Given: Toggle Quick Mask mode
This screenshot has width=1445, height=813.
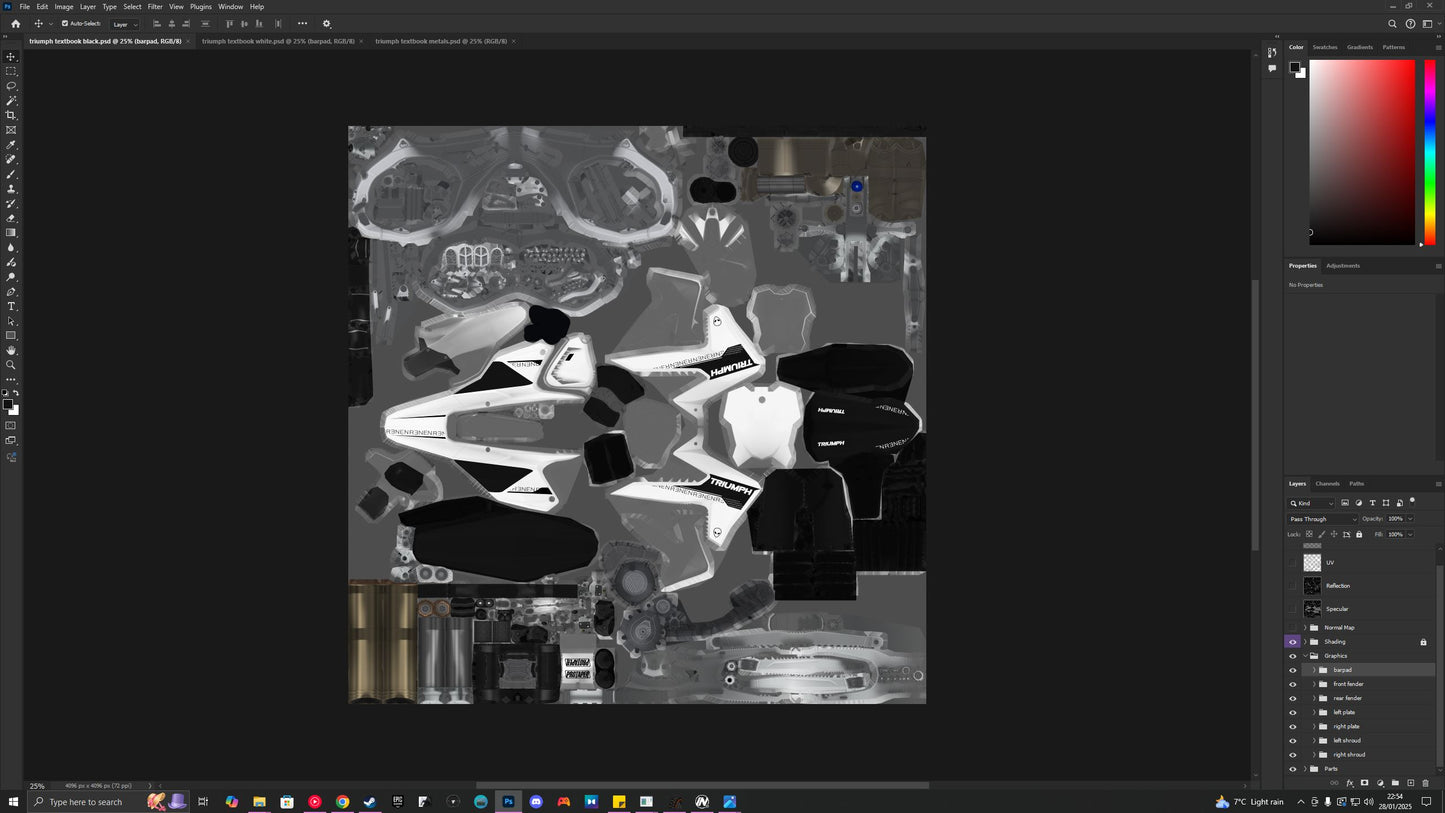Looking at the screenshot, I should pos(11,426).
